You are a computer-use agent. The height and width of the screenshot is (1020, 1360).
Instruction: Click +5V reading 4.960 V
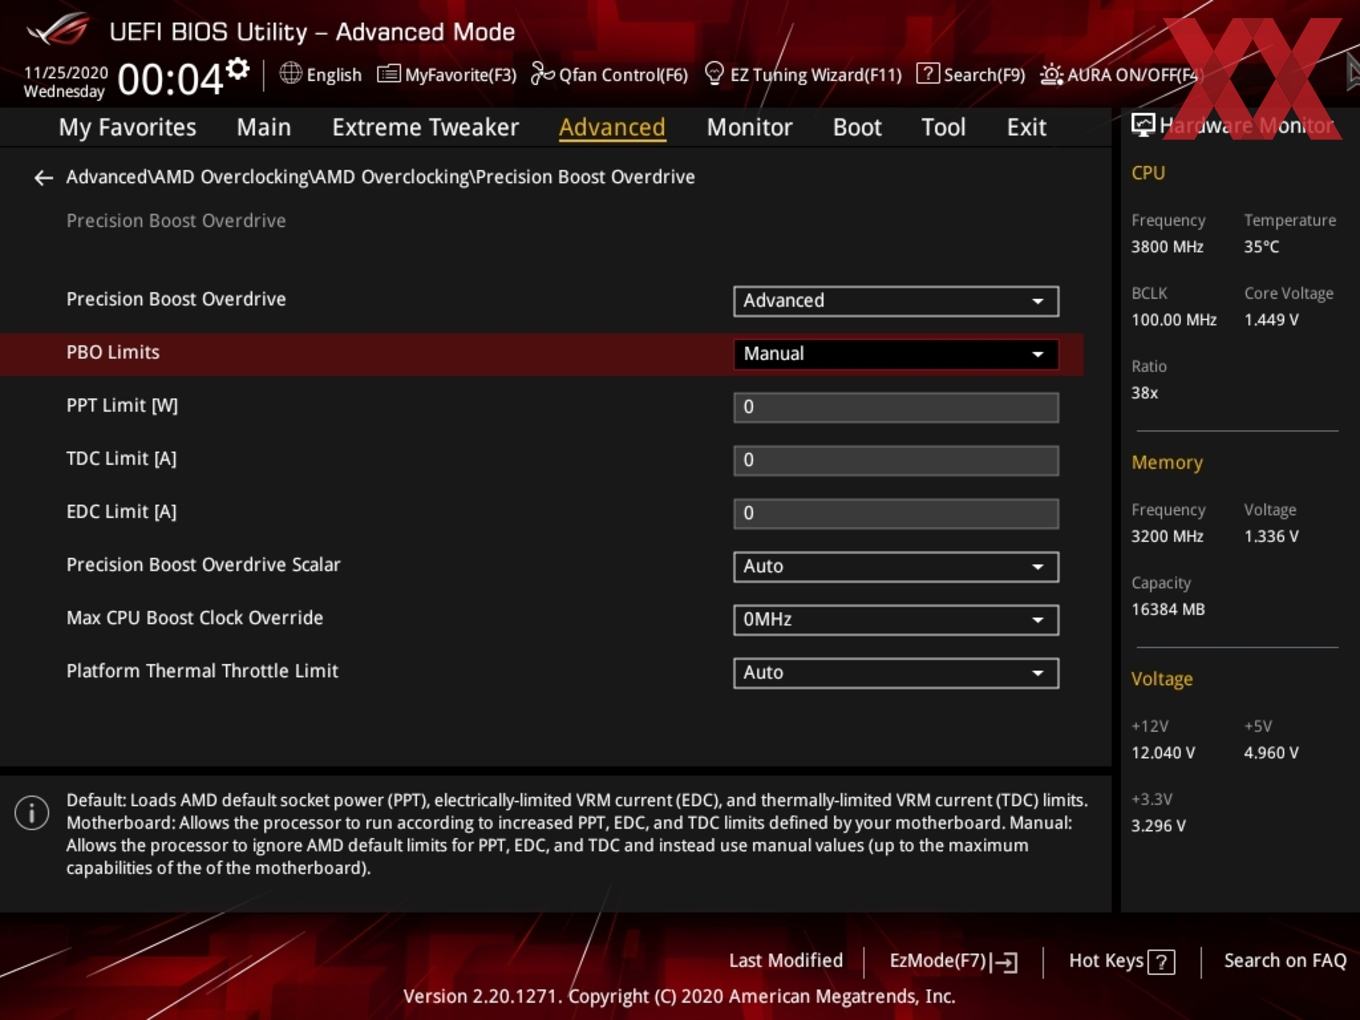pyautogui.click(x=1271, y=753)
